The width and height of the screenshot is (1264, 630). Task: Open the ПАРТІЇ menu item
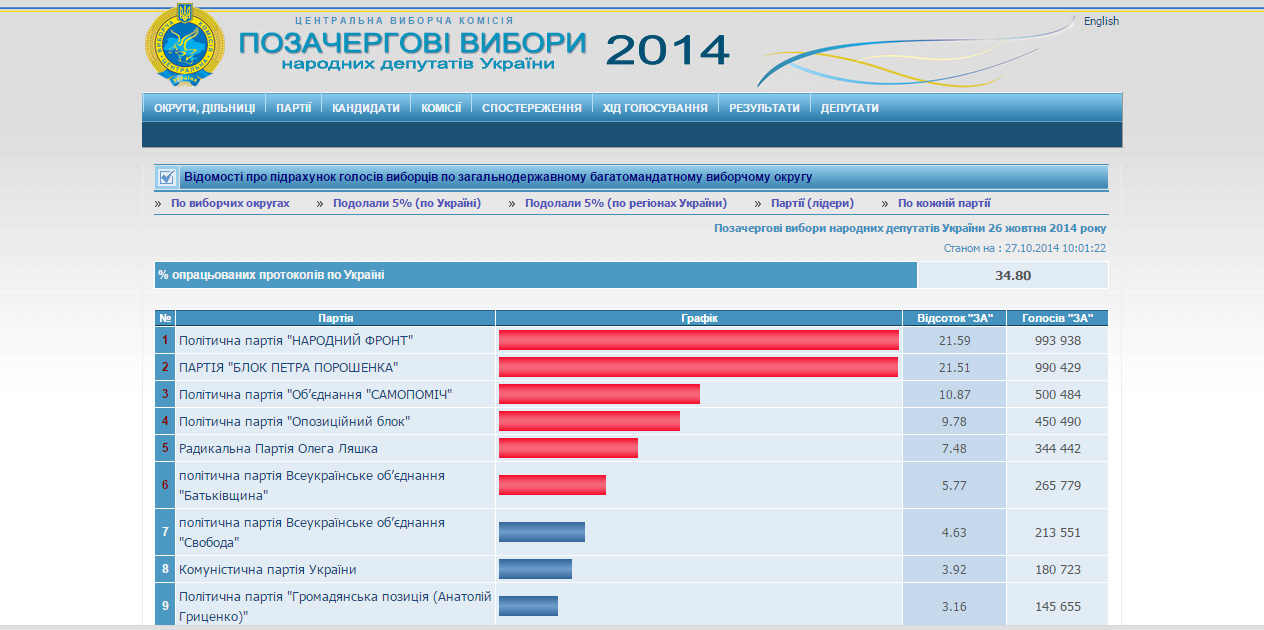coord(294,108)
